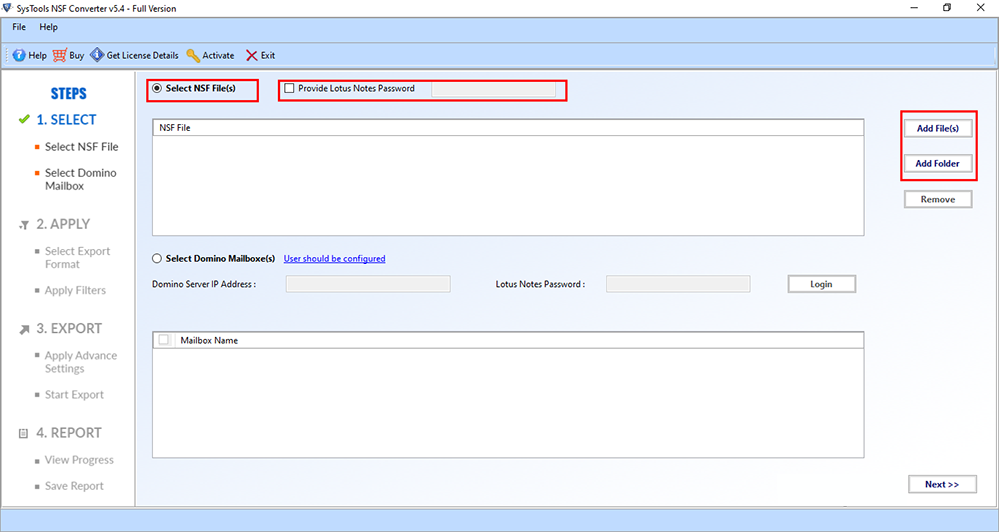Click the Help label in toolbar
The width and height of the screenshot is (999, 532).
coord(38,55)
